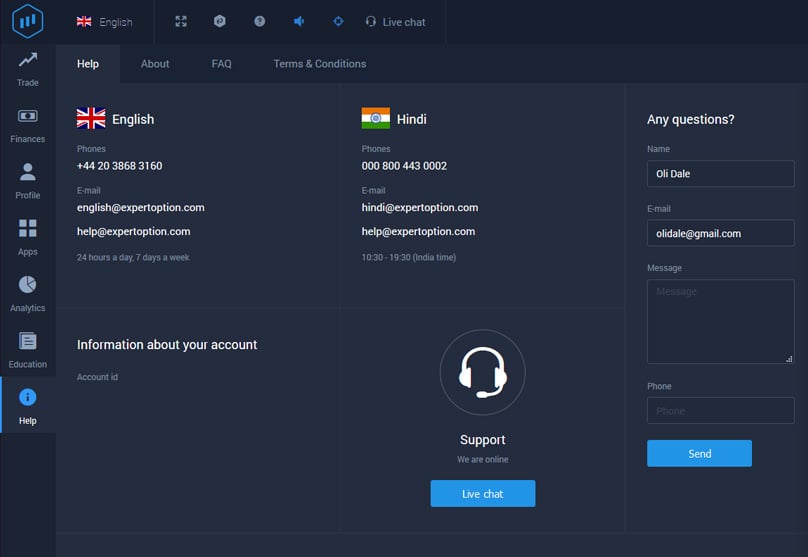Switch to the FAQ tab
808x557 pixels.
point(222,64)
